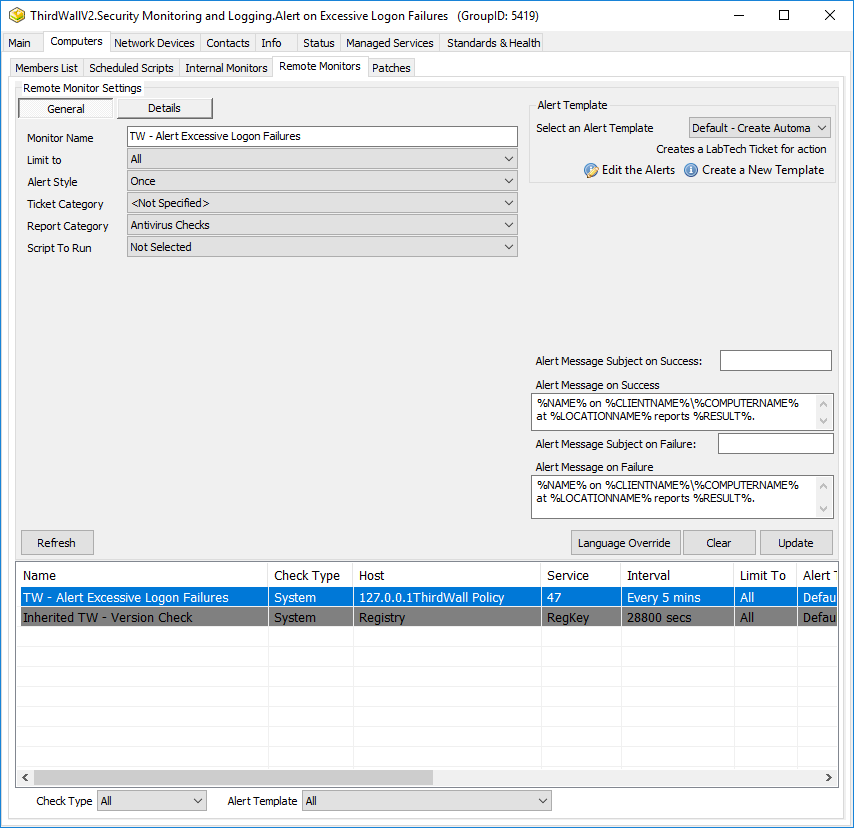Click the Language Override button
Viewport: 854px width, 828px height.
coord(625,543)
